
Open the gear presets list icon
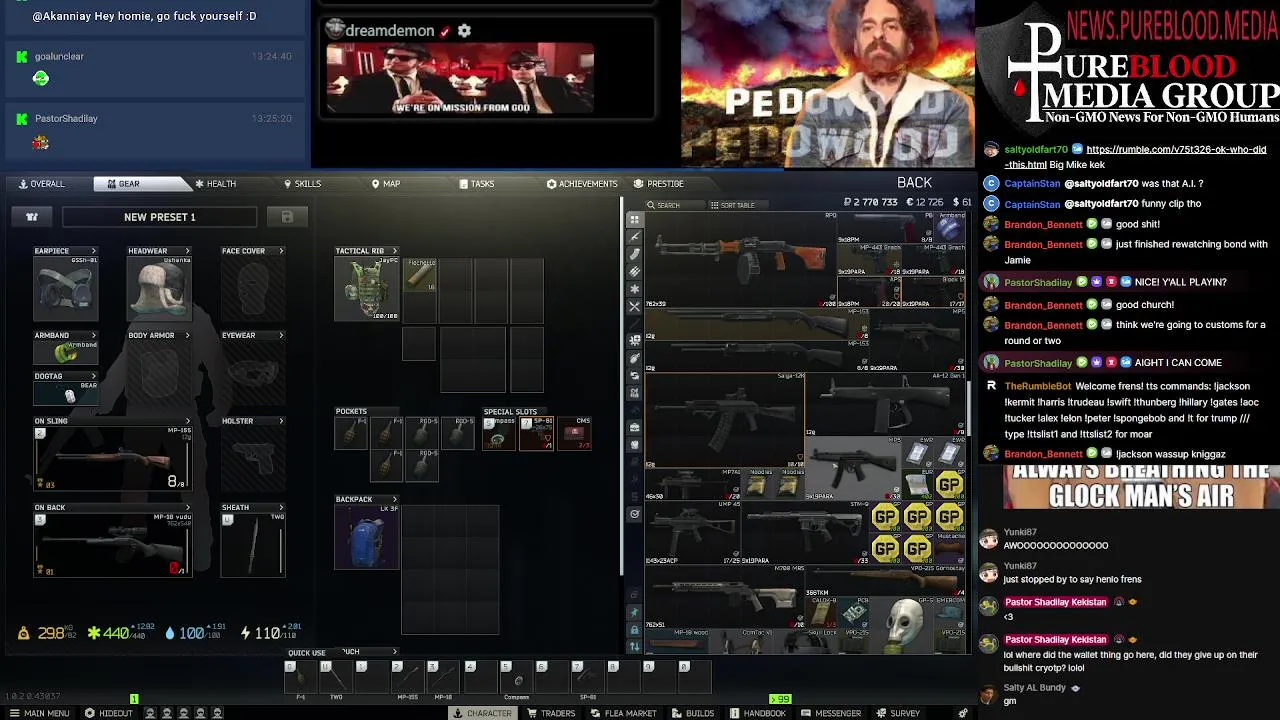coord(32,217)
